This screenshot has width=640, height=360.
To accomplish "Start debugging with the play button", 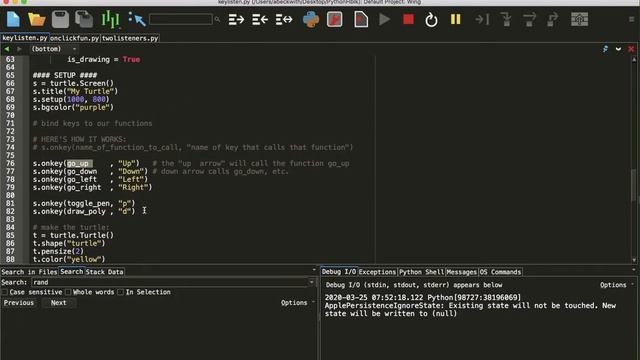I will pyautogui.click(x=384, y=19).
